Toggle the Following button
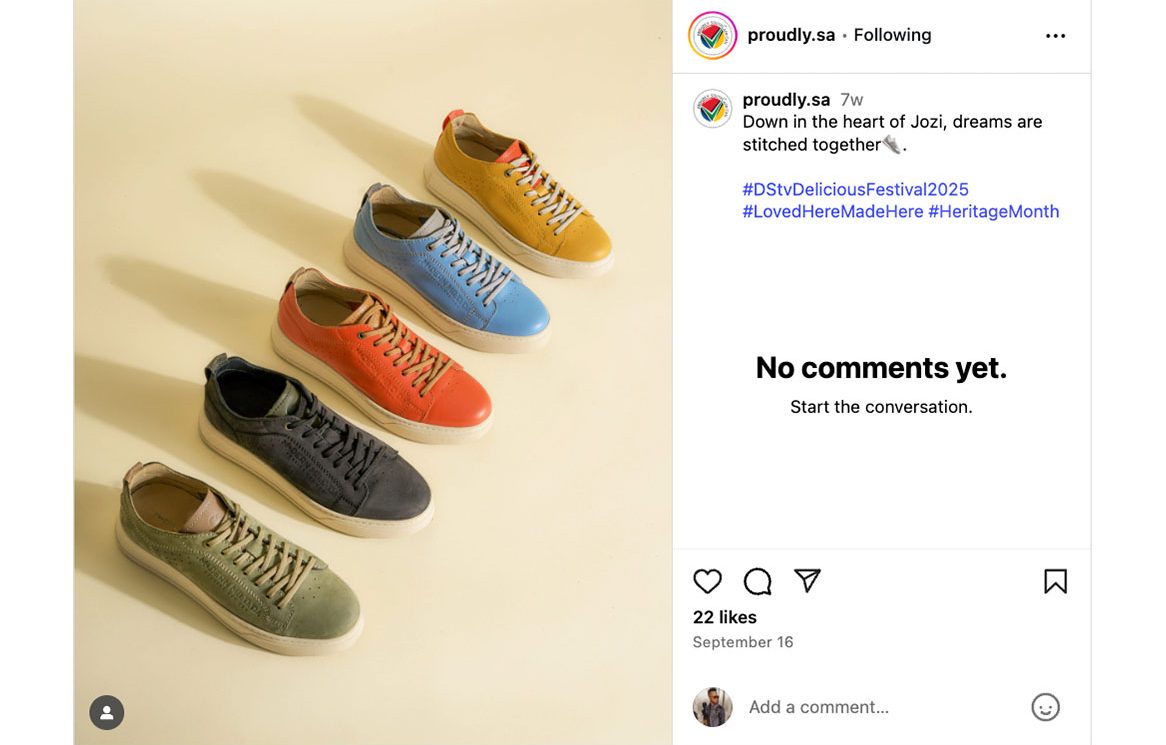The width and height of the screenshot is (1166, 745). (892, 35)
